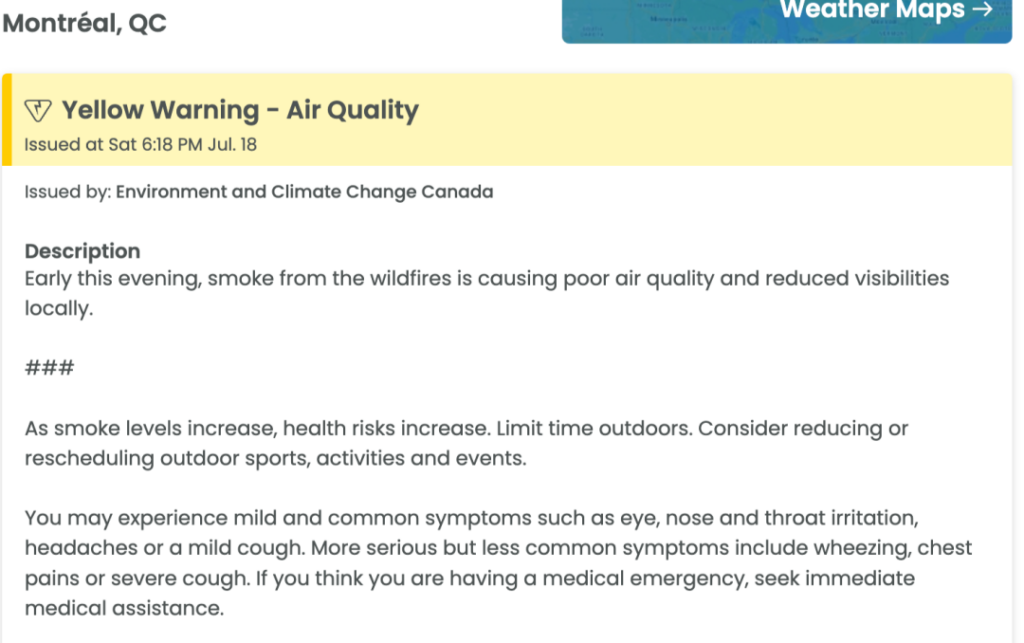The width and height of the screenshot is (1024, 643).
Task: Click the '###' separator text
Action: 50,368
